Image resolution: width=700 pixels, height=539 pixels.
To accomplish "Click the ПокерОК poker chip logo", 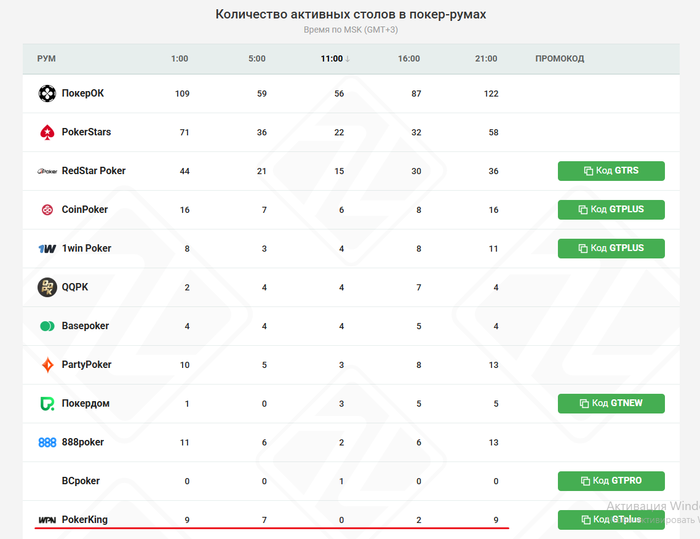I will point(47,94).
